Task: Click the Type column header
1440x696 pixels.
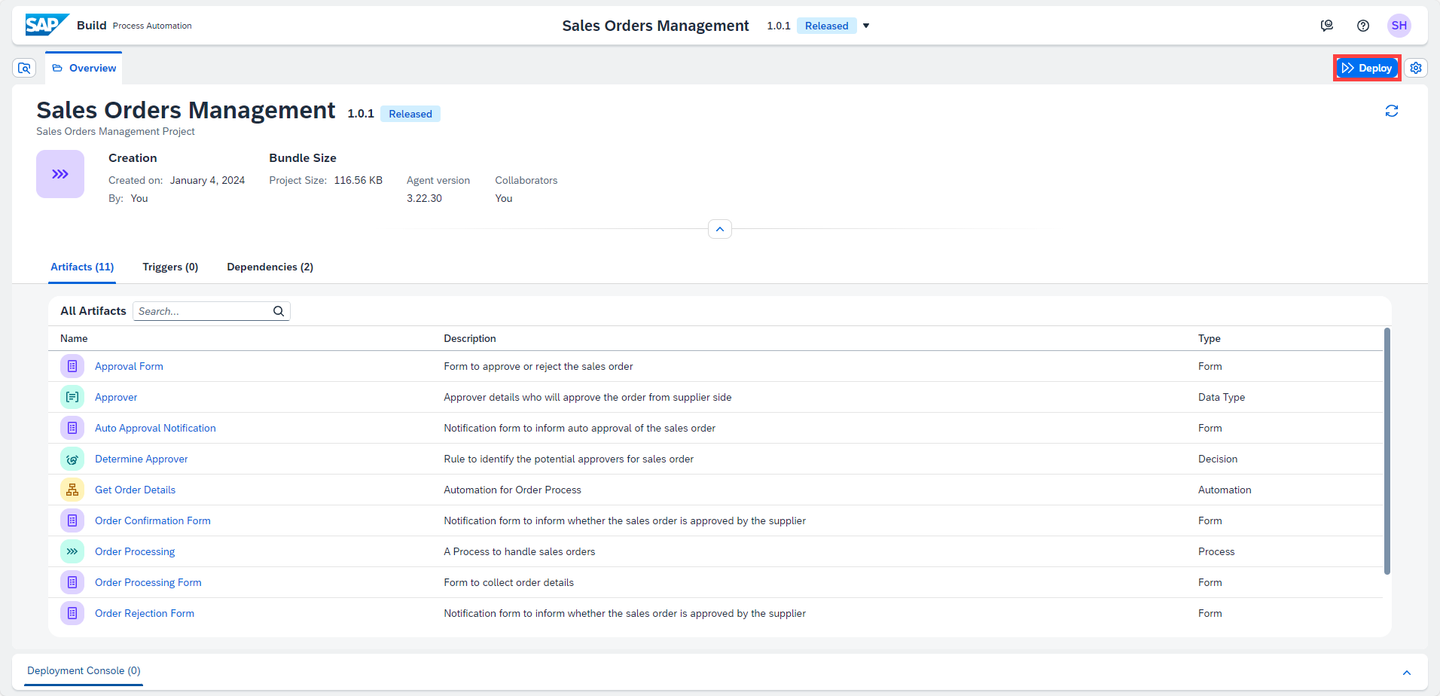Action: coord(1209,338)
